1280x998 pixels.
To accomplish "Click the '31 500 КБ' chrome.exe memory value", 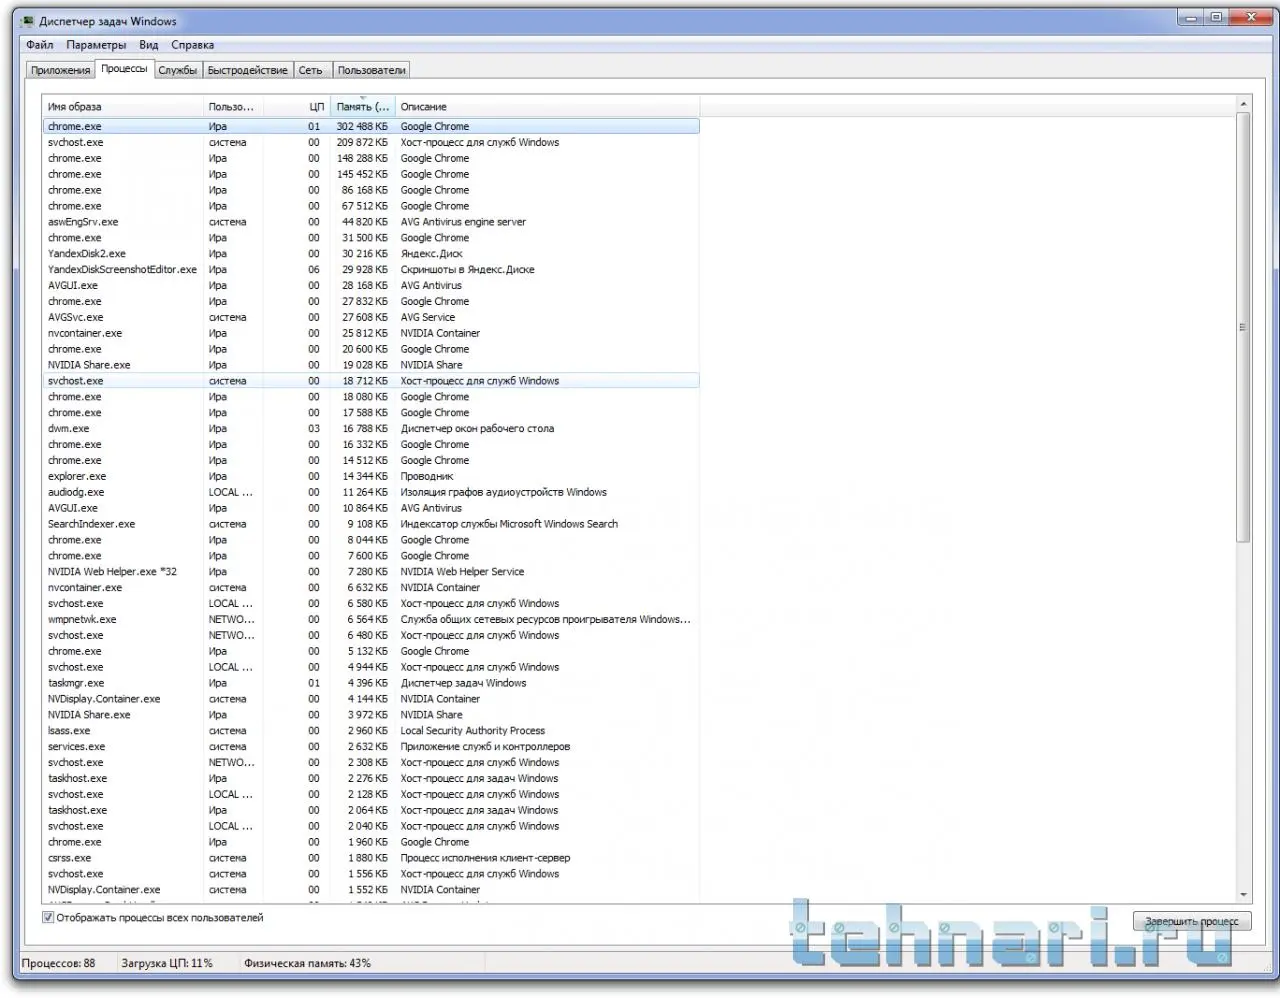I will [364, 238].
